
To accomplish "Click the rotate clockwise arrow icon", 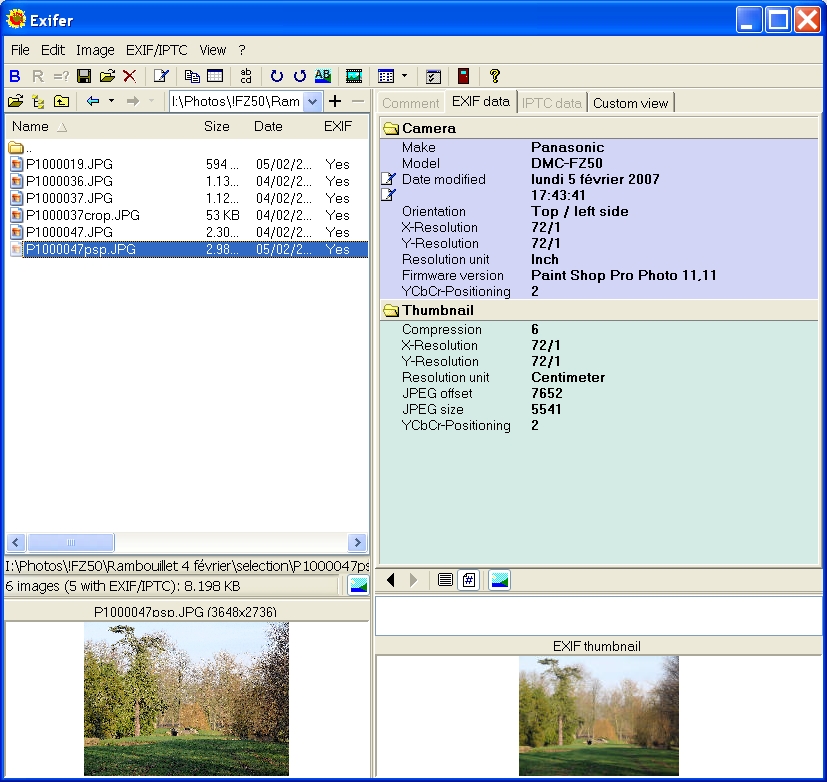I will coord(277,76).
